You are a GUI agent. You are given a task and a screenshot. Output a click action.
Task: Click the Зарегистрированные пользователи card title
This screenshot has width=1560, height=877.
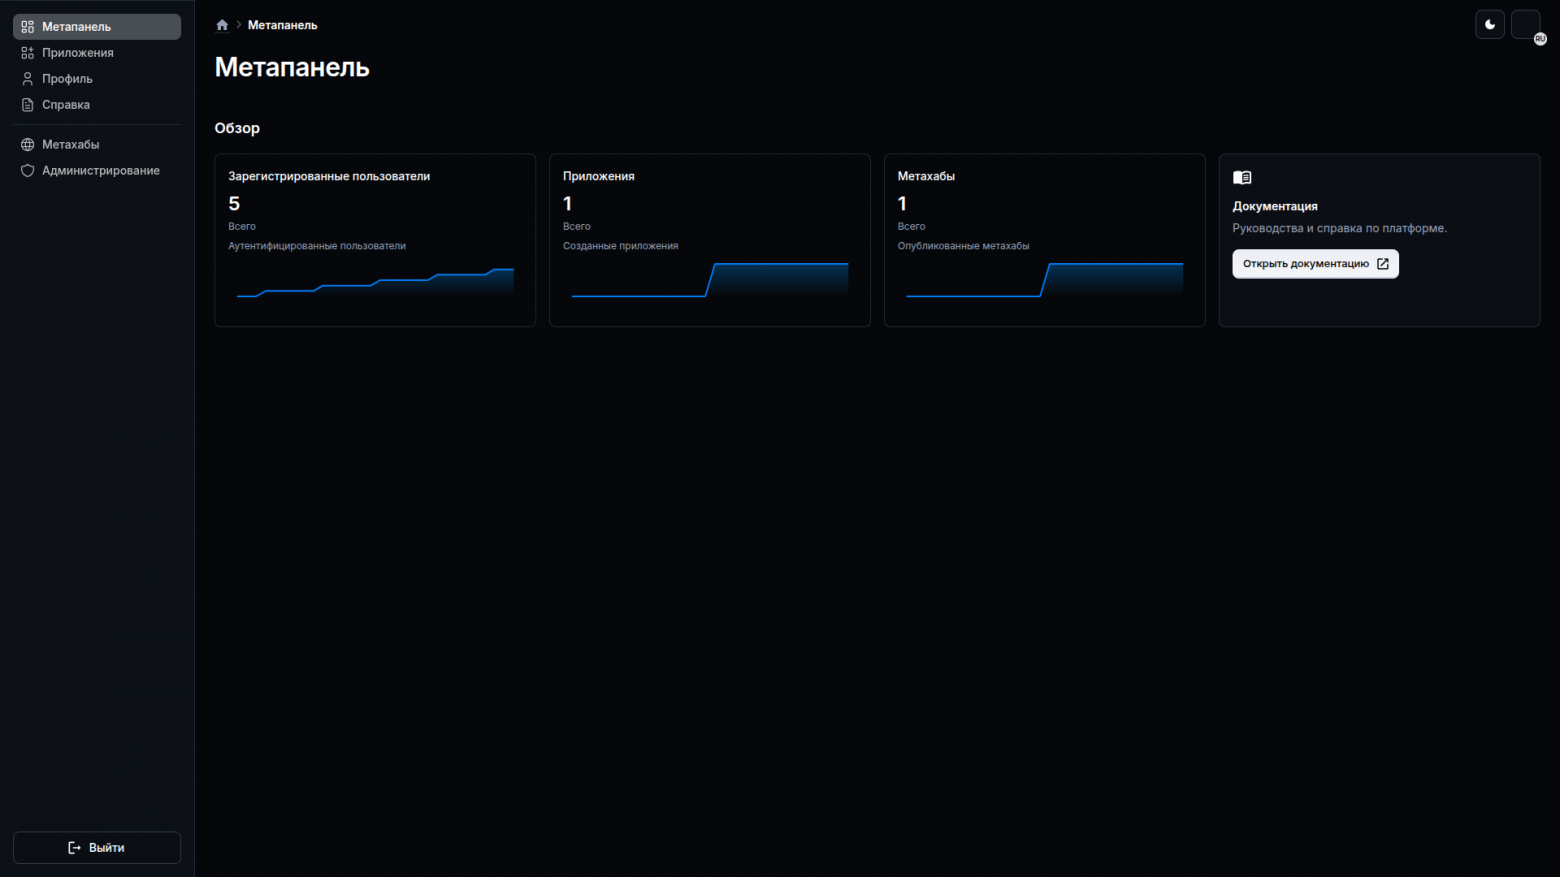tap(329, 176)
